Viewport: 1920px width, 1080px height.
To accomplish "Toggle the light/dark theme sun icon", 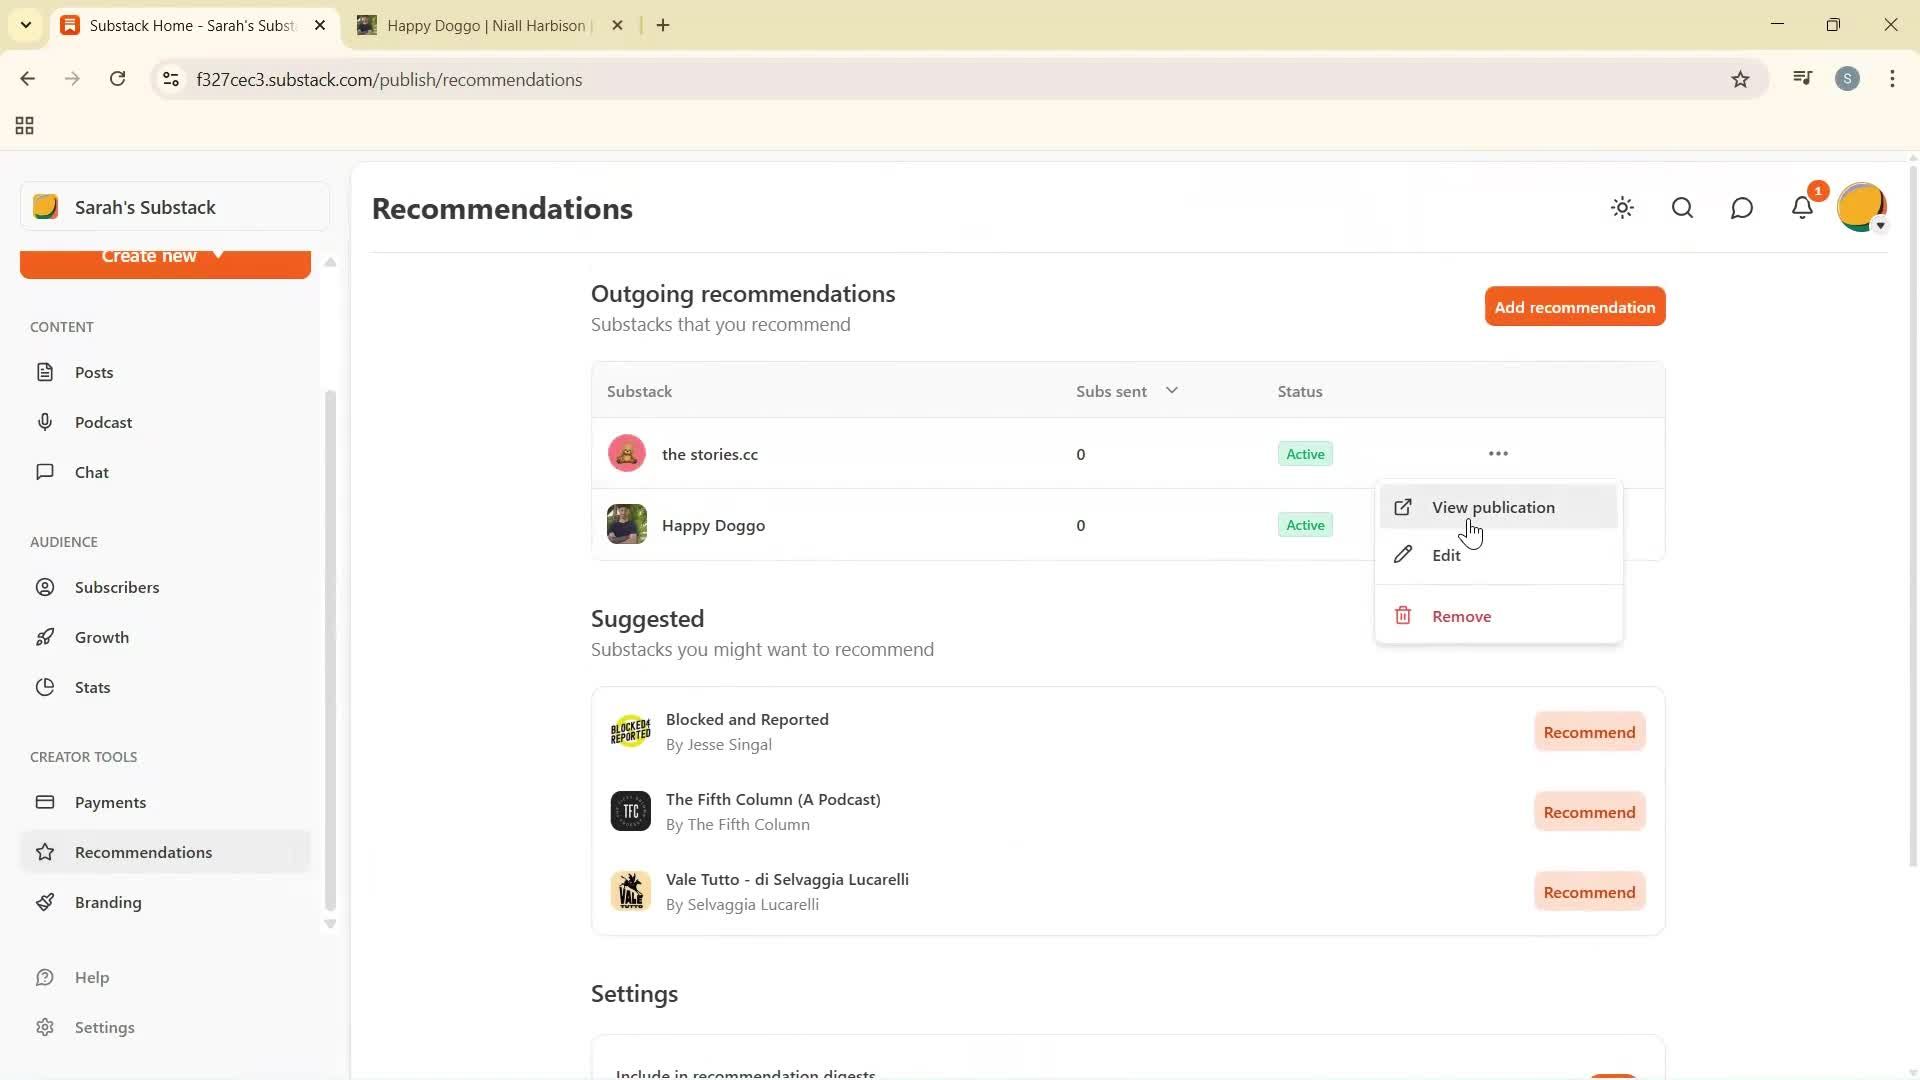I will 1622,208.
